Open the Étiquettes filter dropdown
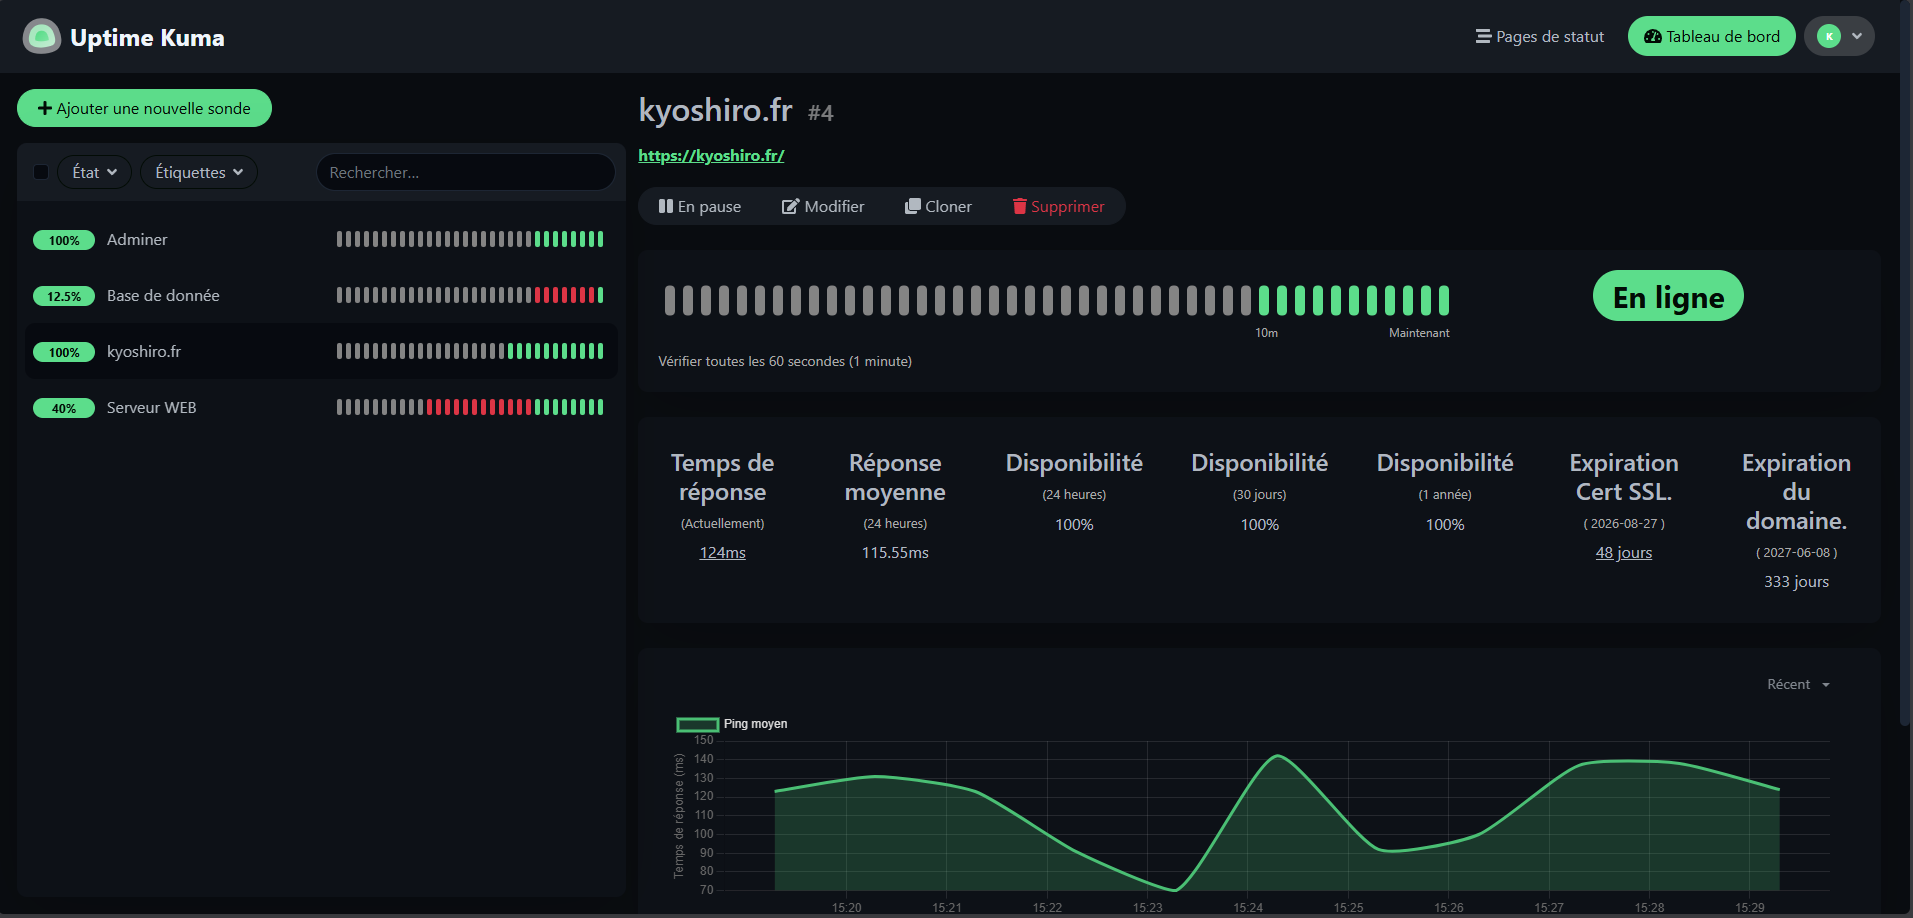 pyautogui.click(x=199, y=172)
